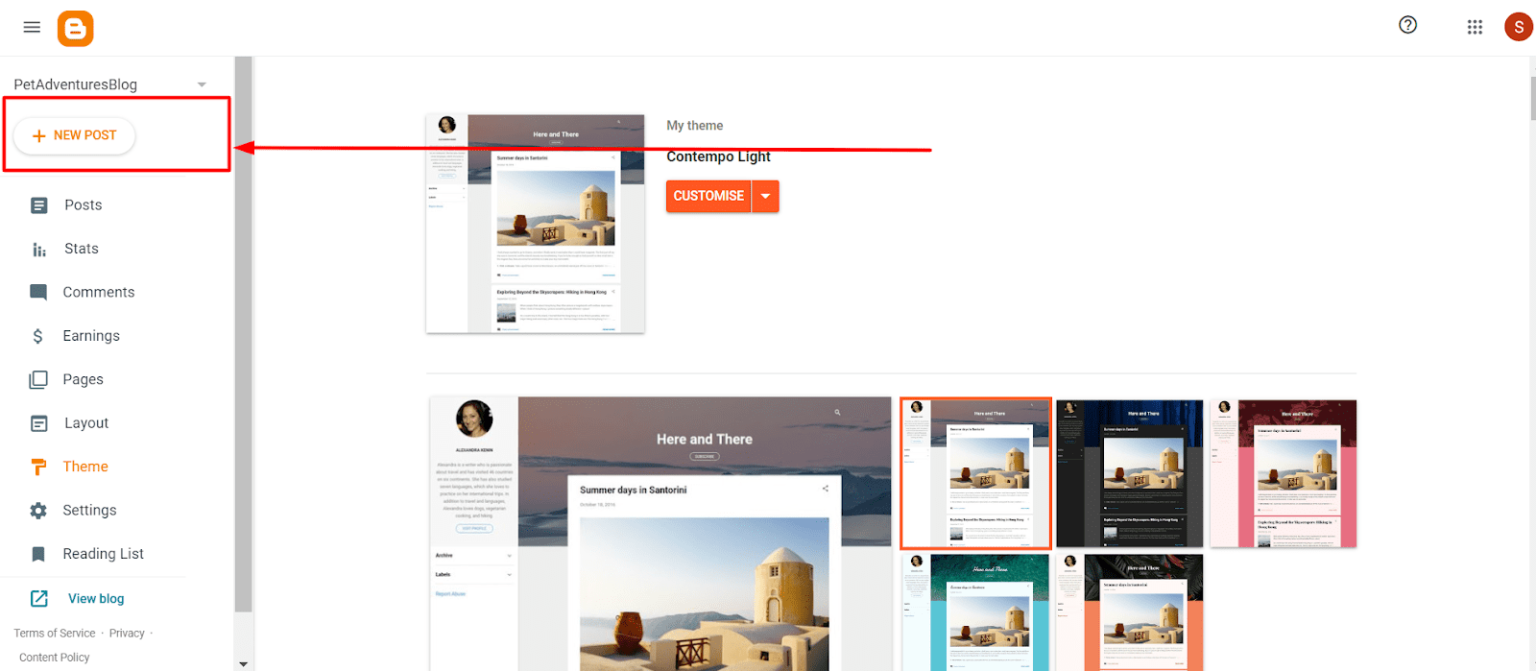Select the Stats sidebar icon
The width and height of the screenshot is (1536, 671).
click(x=37, y=248)
